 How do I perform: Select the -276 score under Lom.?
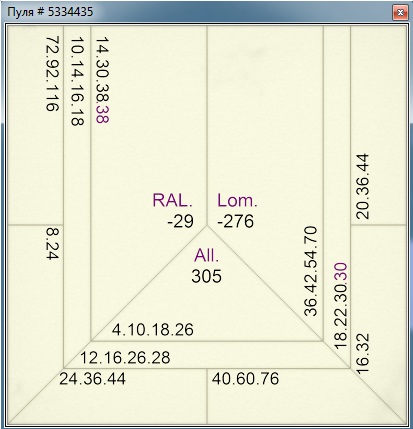(x=235, y=221)
